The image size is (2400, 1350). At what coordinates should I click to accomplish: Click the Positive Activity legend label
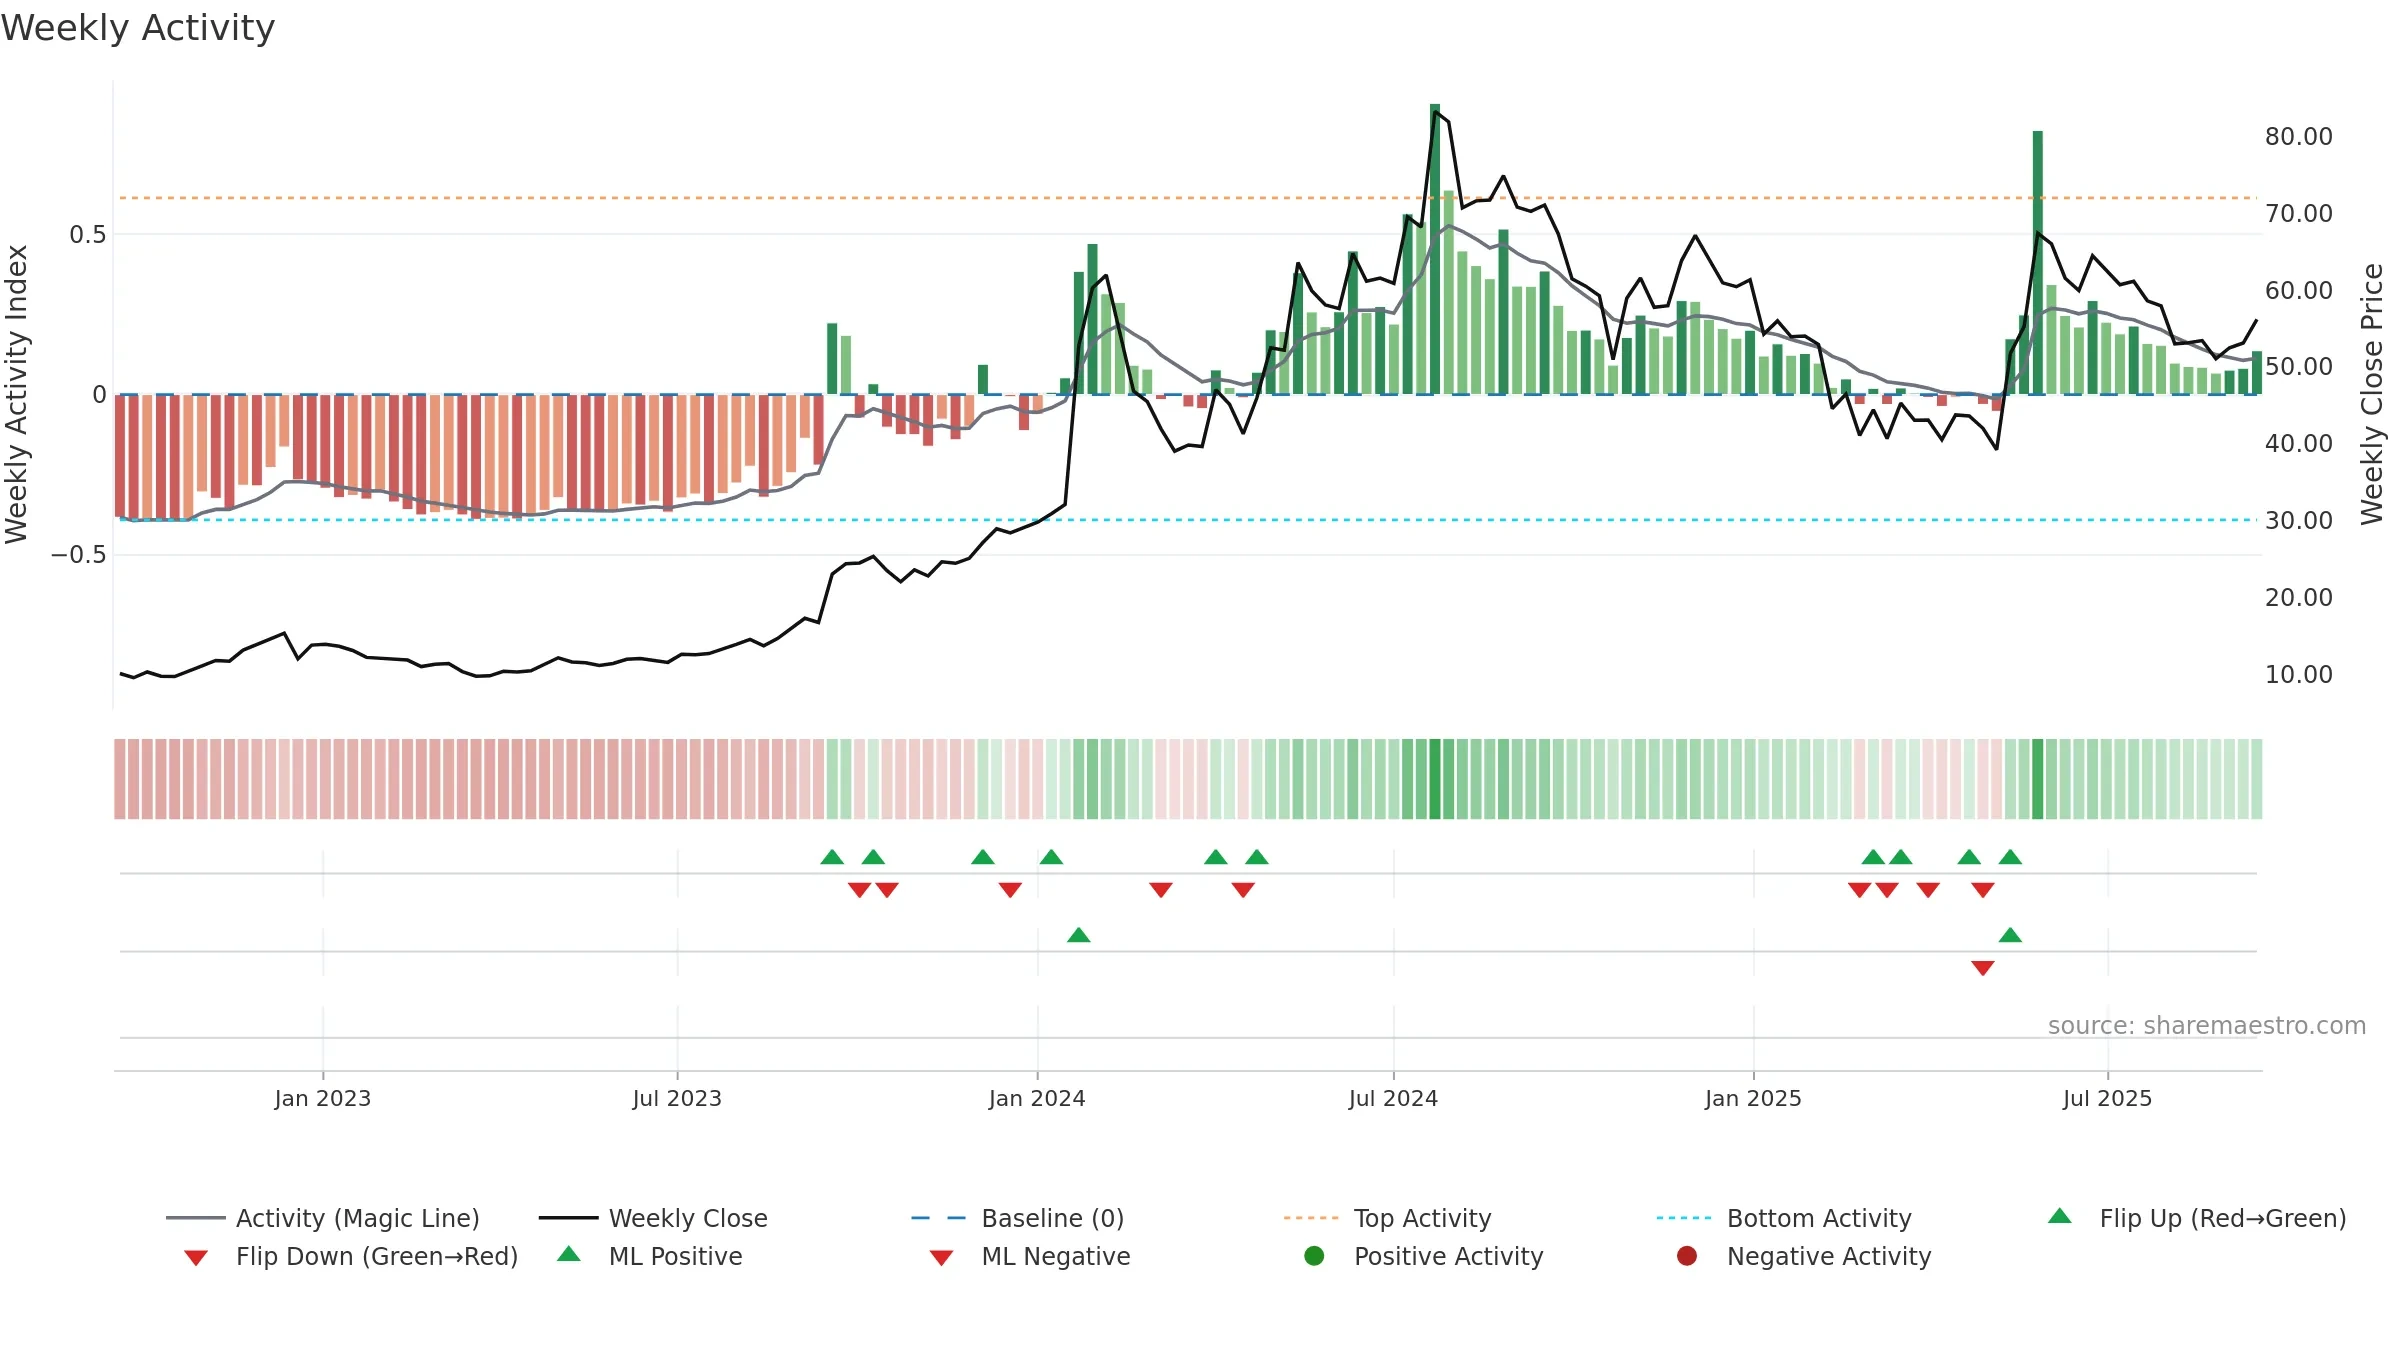tap(1449, 1256)
